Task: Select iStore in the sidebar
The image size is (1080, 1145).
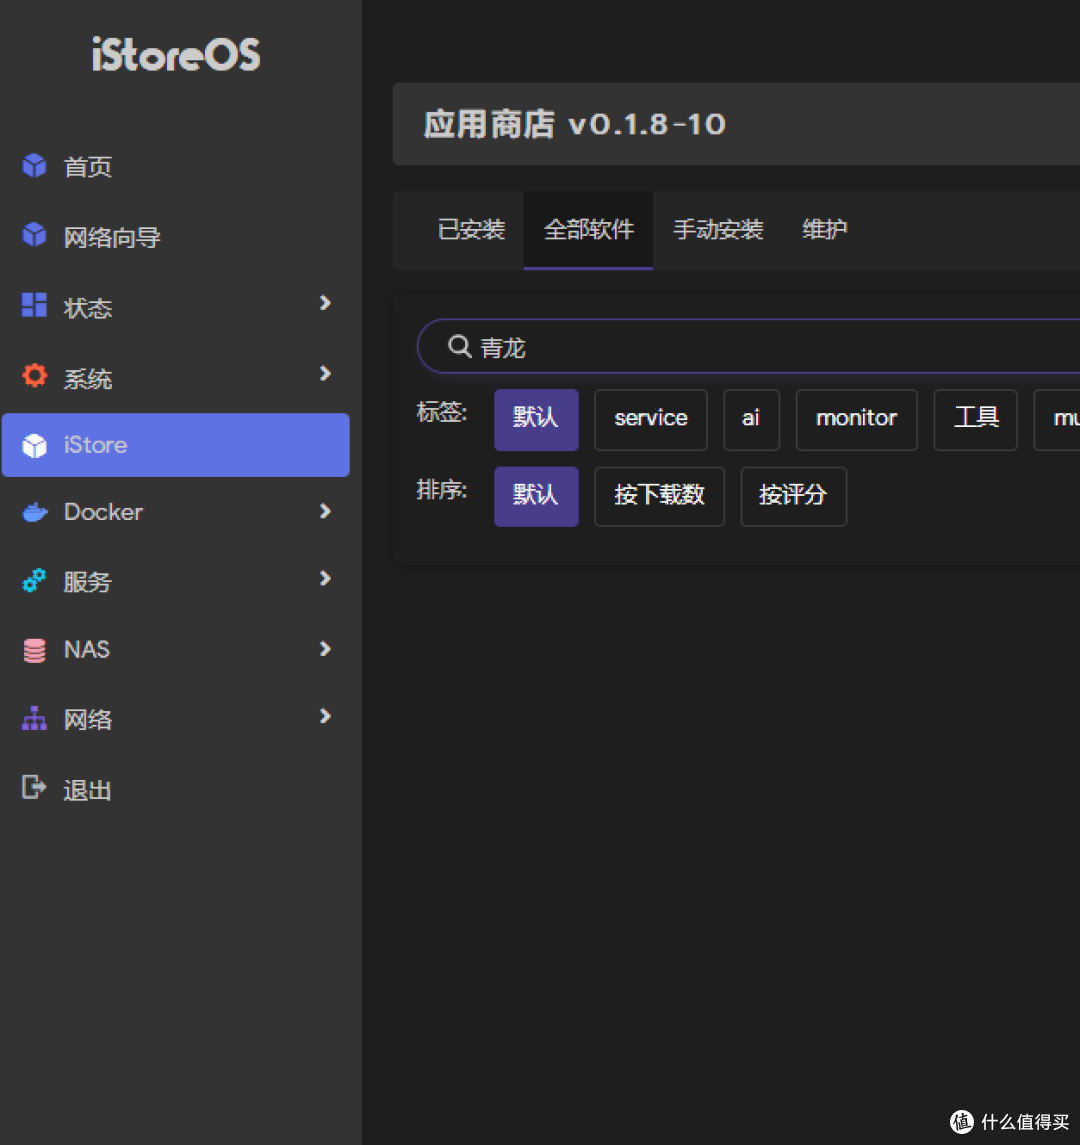Action: (x=176, y=445)
